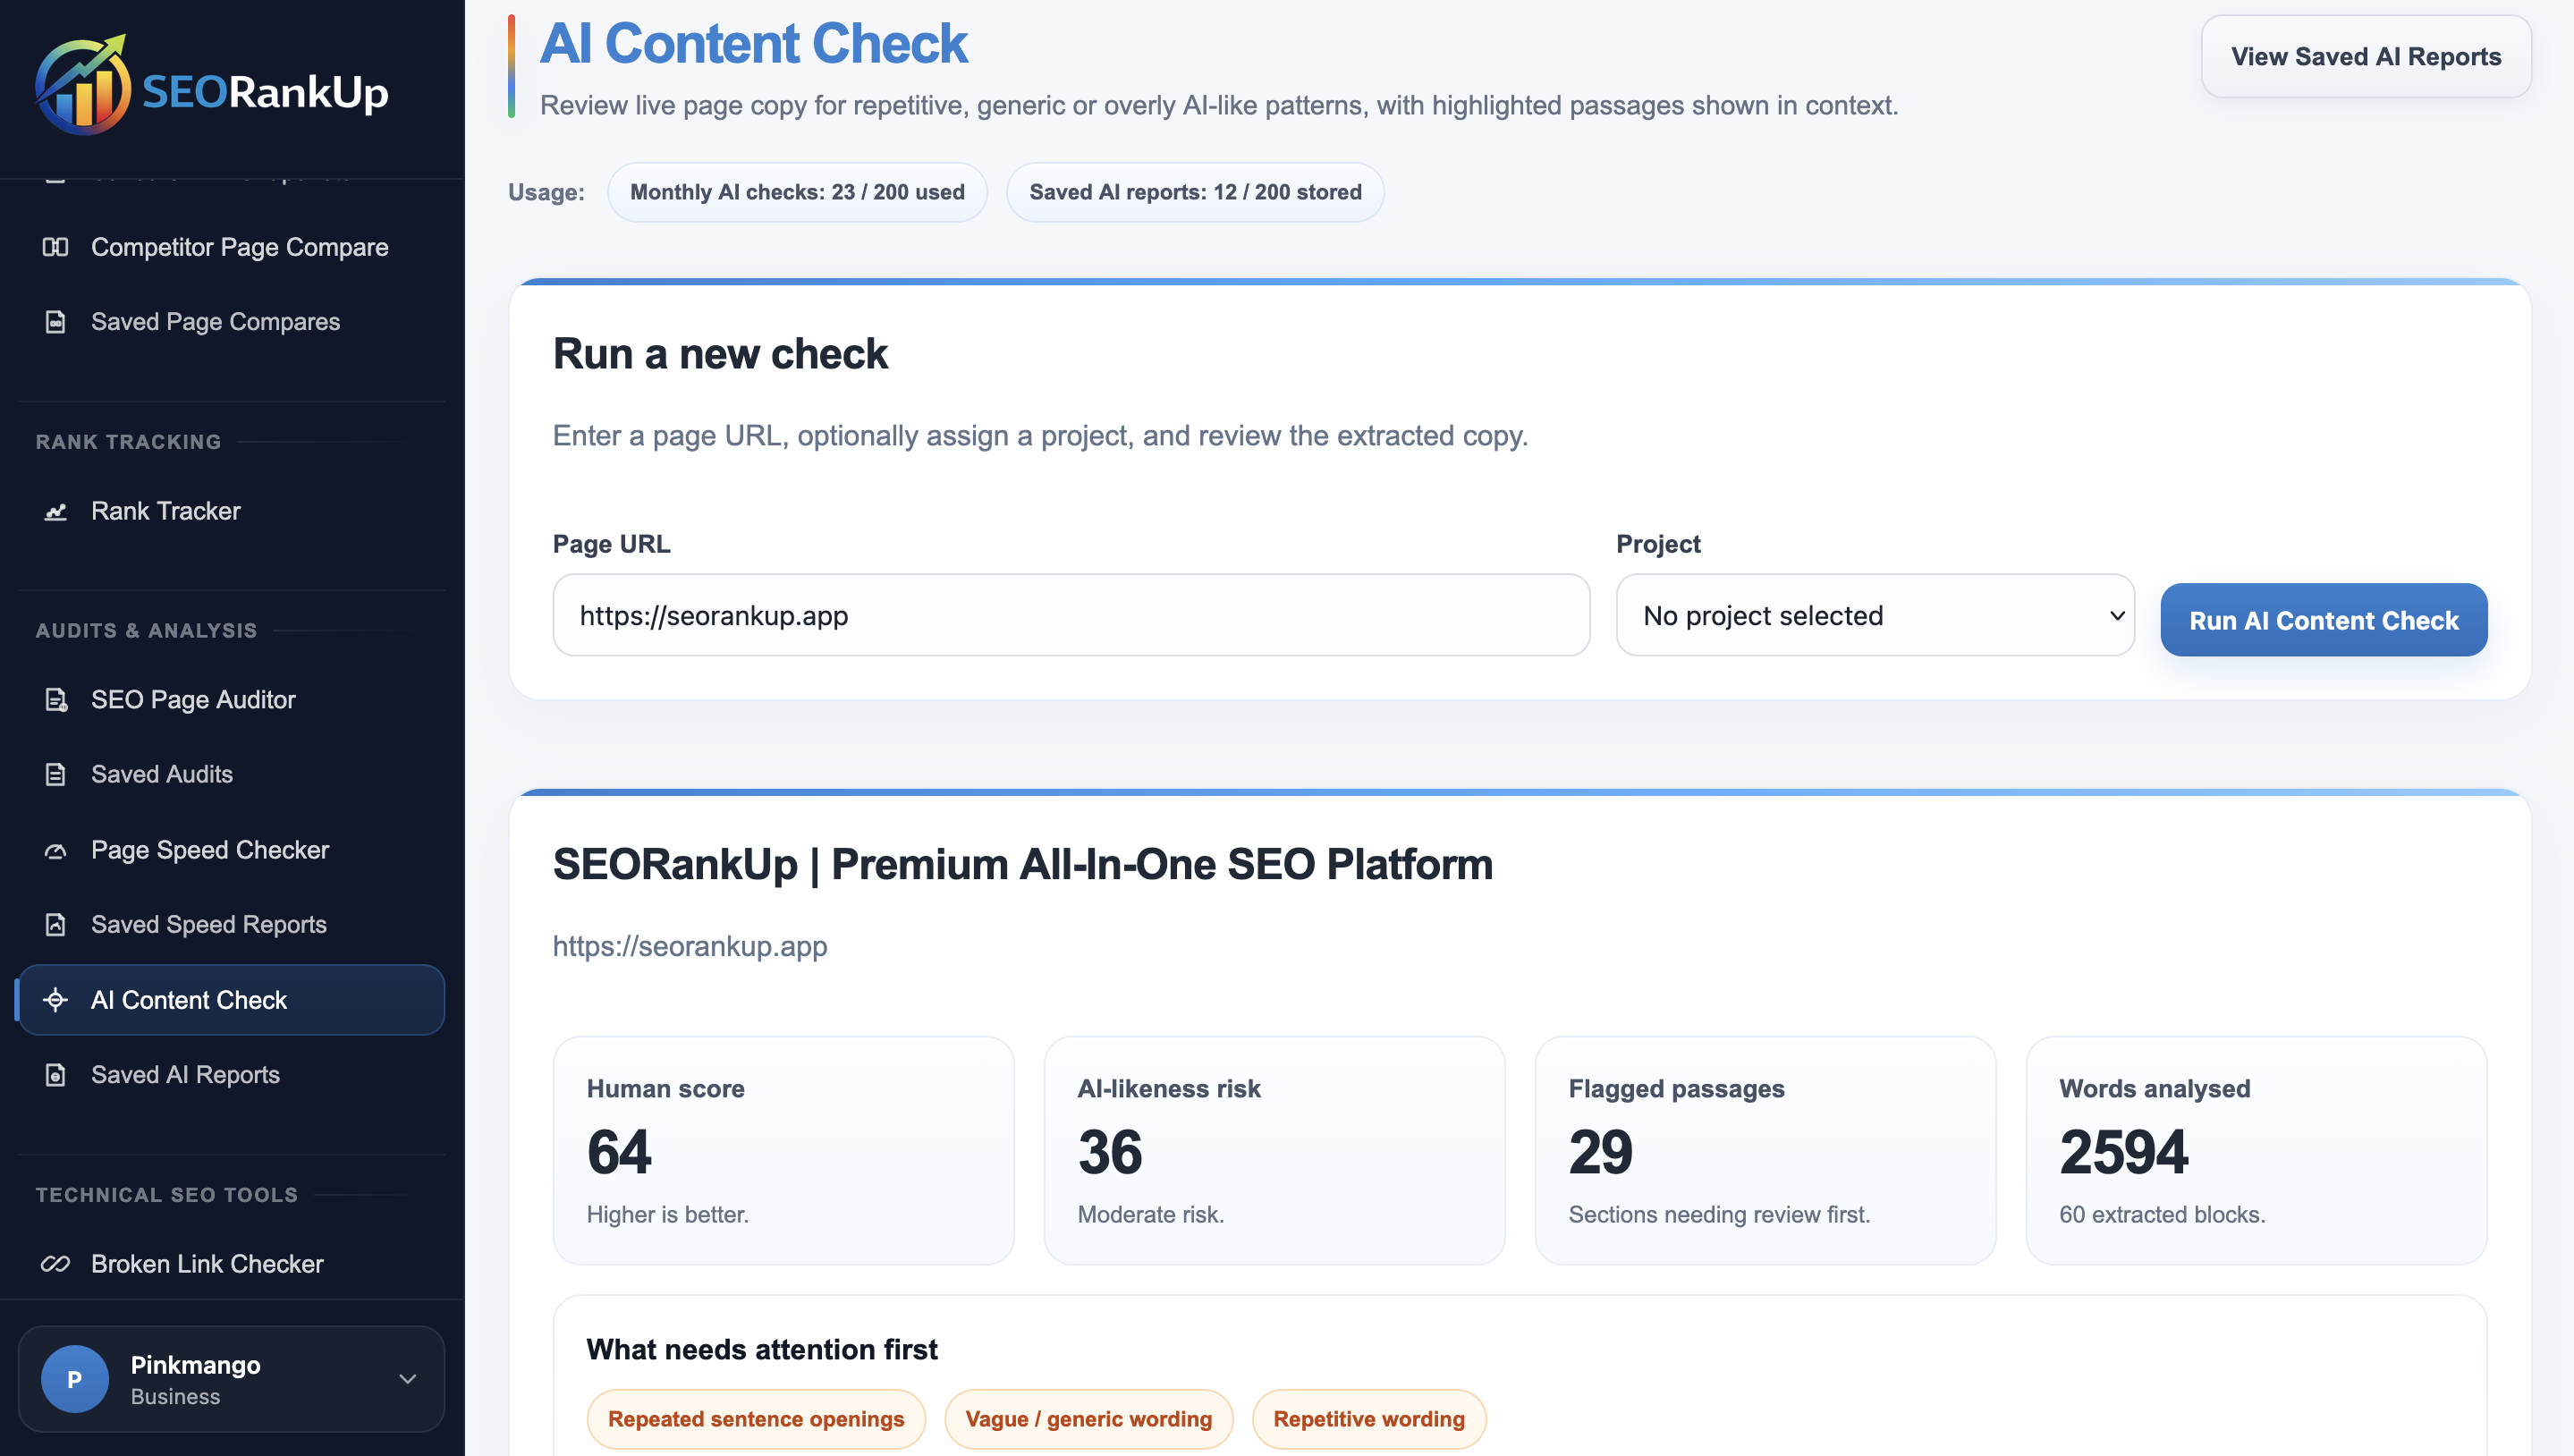This screenshot has height=1456, width=2574.
Task: Click the AI-likeness risk card
Action: pos(1274,1151)
